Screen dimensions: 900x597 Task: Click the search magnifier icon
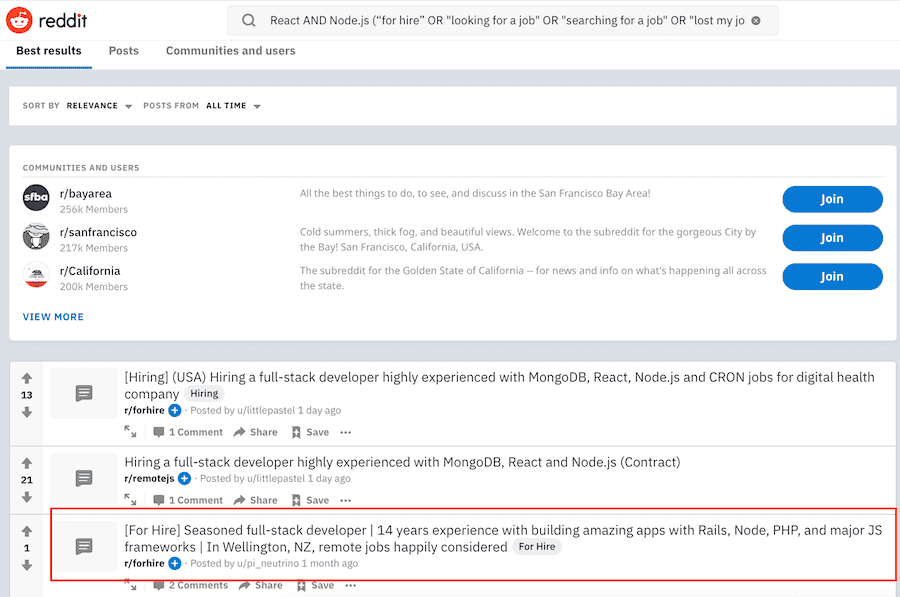tap(247, 19)
